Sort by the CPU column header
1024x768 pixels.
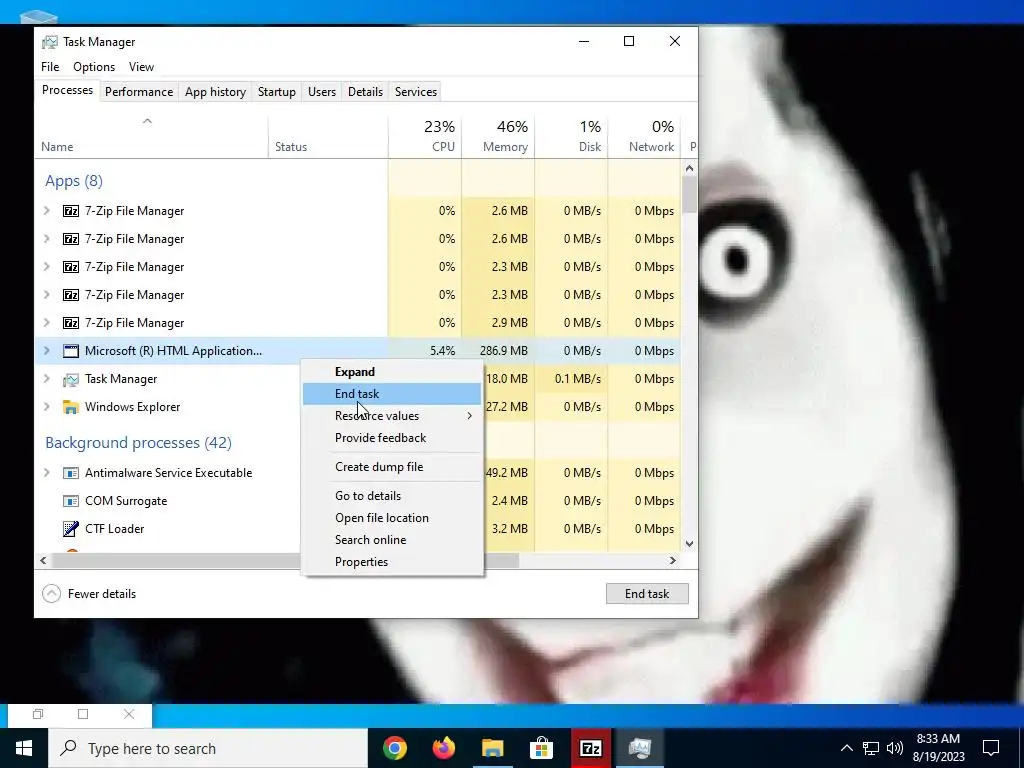[425, 136]
